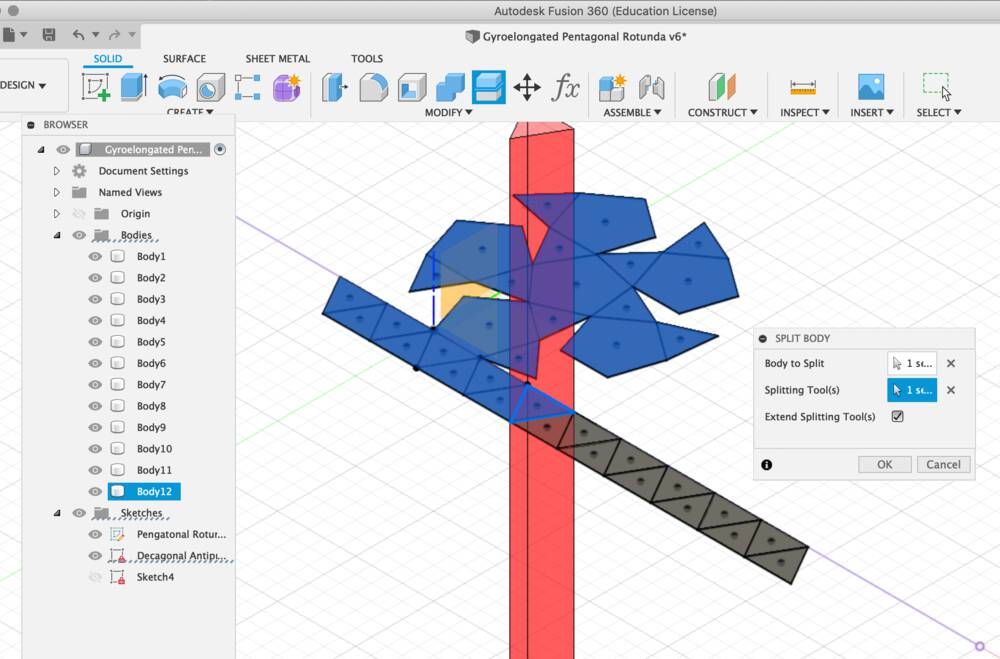Switch to the SURFACE tab
The width and height of the screenshot is (1000, 659).
tap(184, 58)
